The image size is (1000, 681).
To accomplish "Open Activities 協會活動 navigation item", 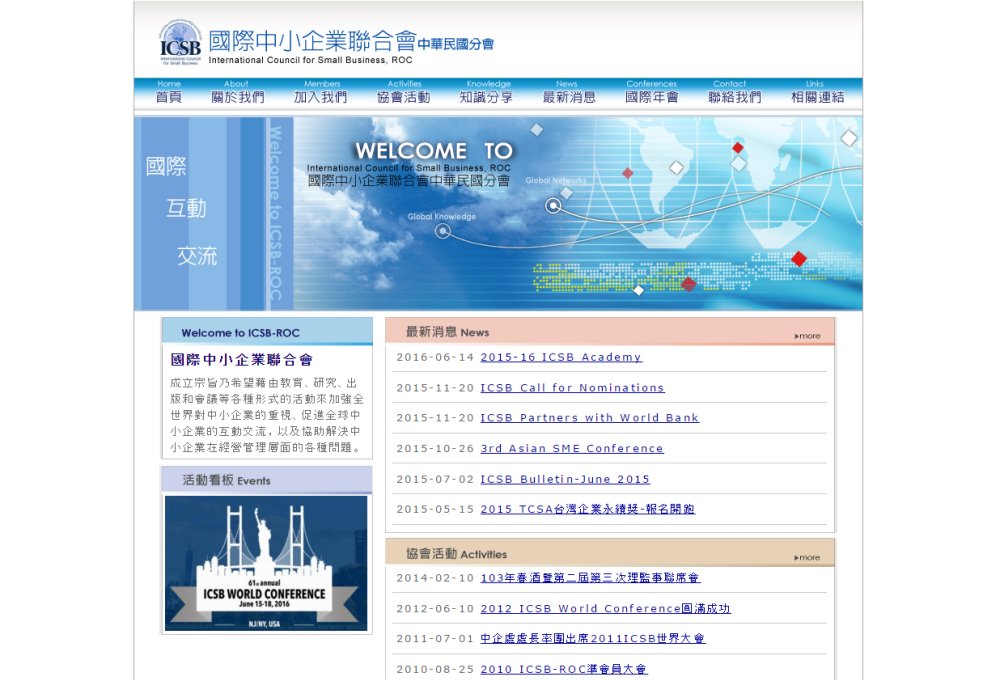I will 404,93.
